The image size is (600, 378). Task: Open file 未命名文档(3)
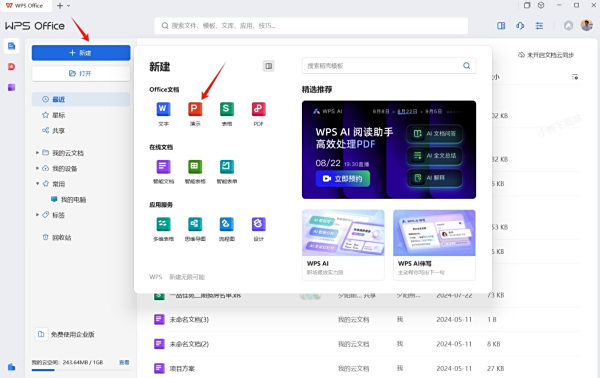tap(189, 319)
